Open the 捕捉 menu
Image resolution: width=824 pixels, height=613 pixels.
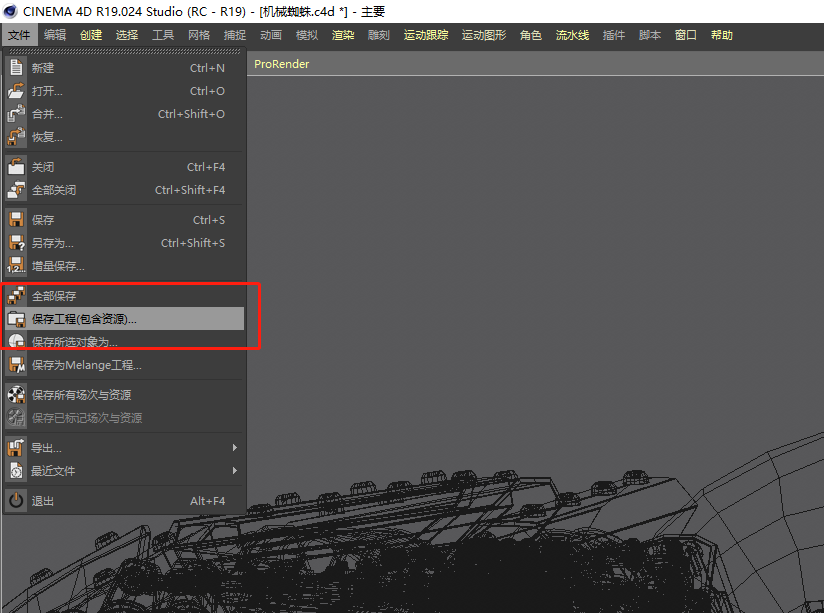pyautogui.click(x=234, y=35)
